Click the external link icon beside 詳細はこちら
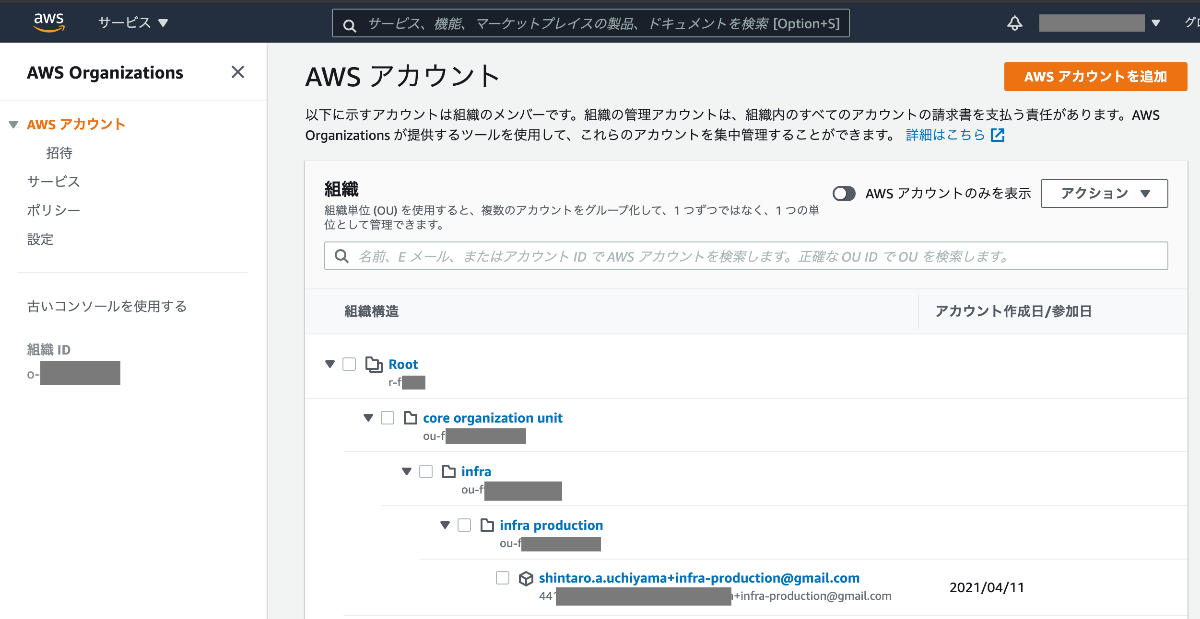Screen dimensions: 1200x619 click(x=997, y=135)
